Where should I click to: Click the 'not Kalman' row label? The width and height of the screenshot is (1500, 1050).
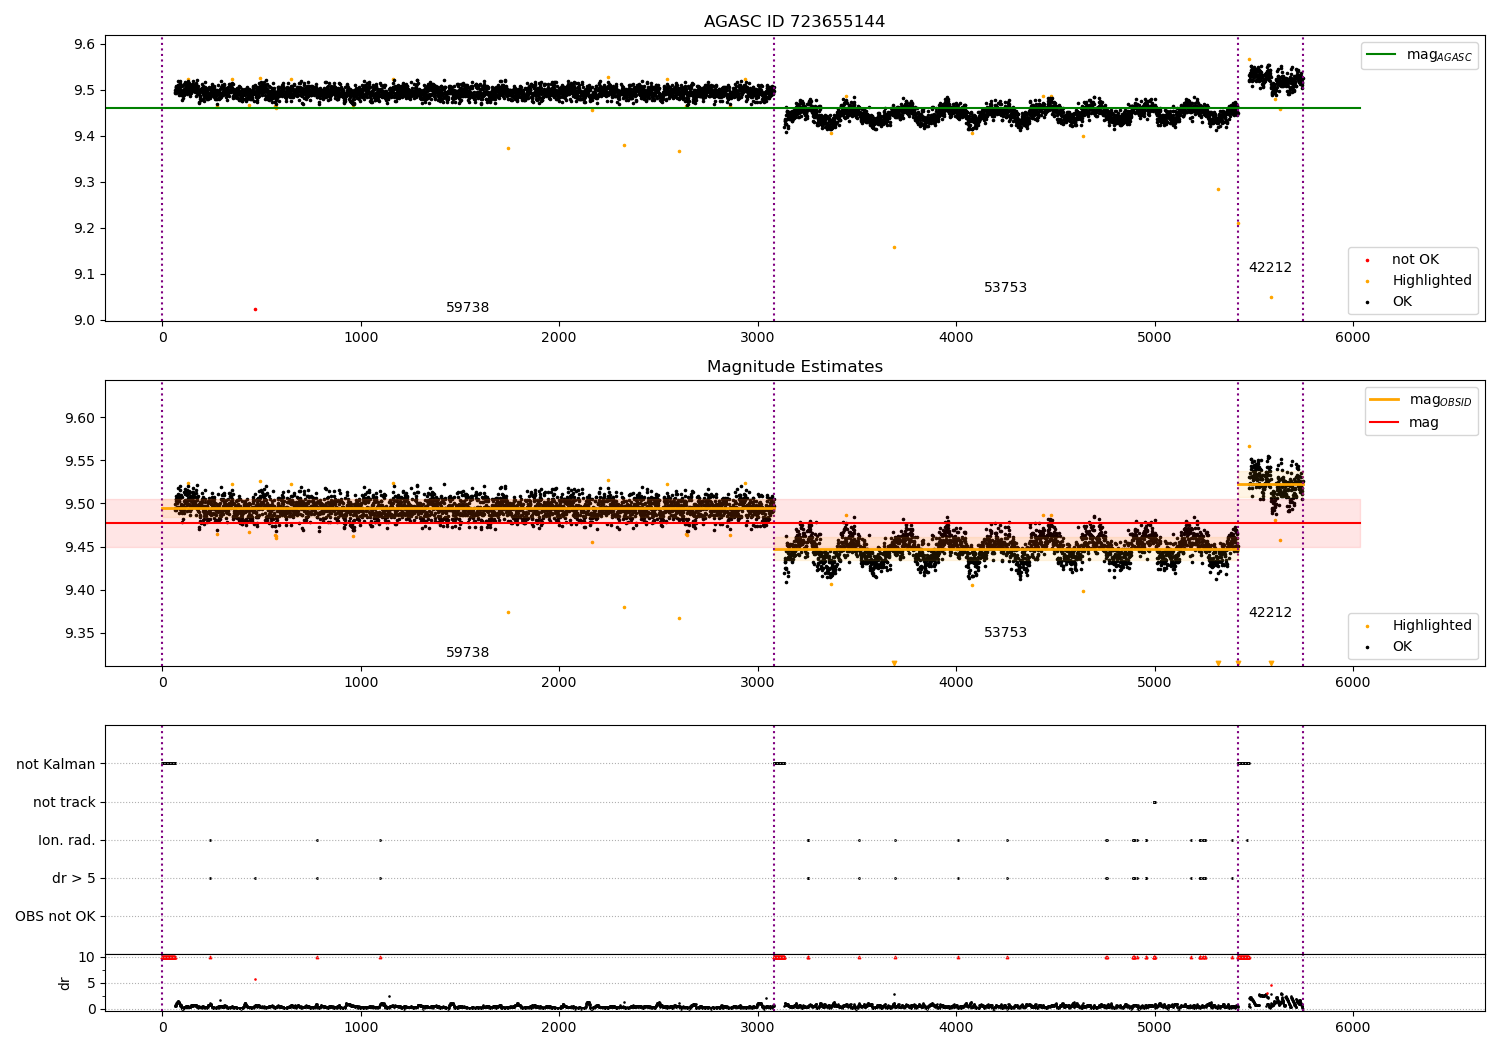(56, 764)
